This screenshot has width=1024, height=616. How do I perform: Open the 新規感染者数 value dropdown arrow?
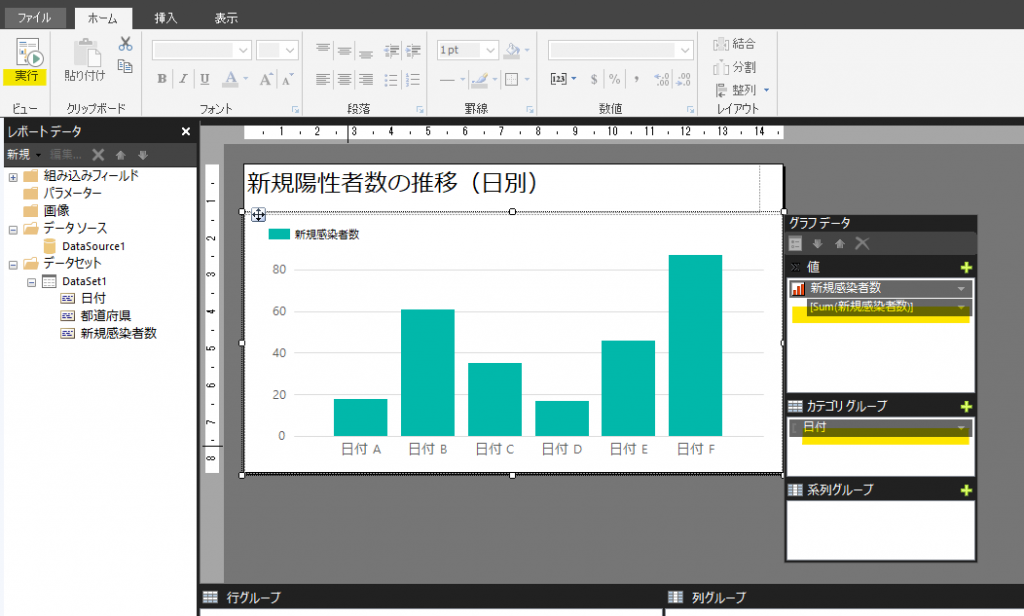[x=961, y=289]
